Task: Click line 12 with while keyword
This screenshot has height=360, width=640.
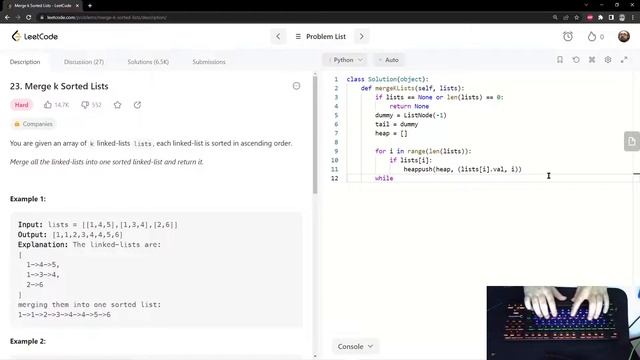Action: [384, 178]
